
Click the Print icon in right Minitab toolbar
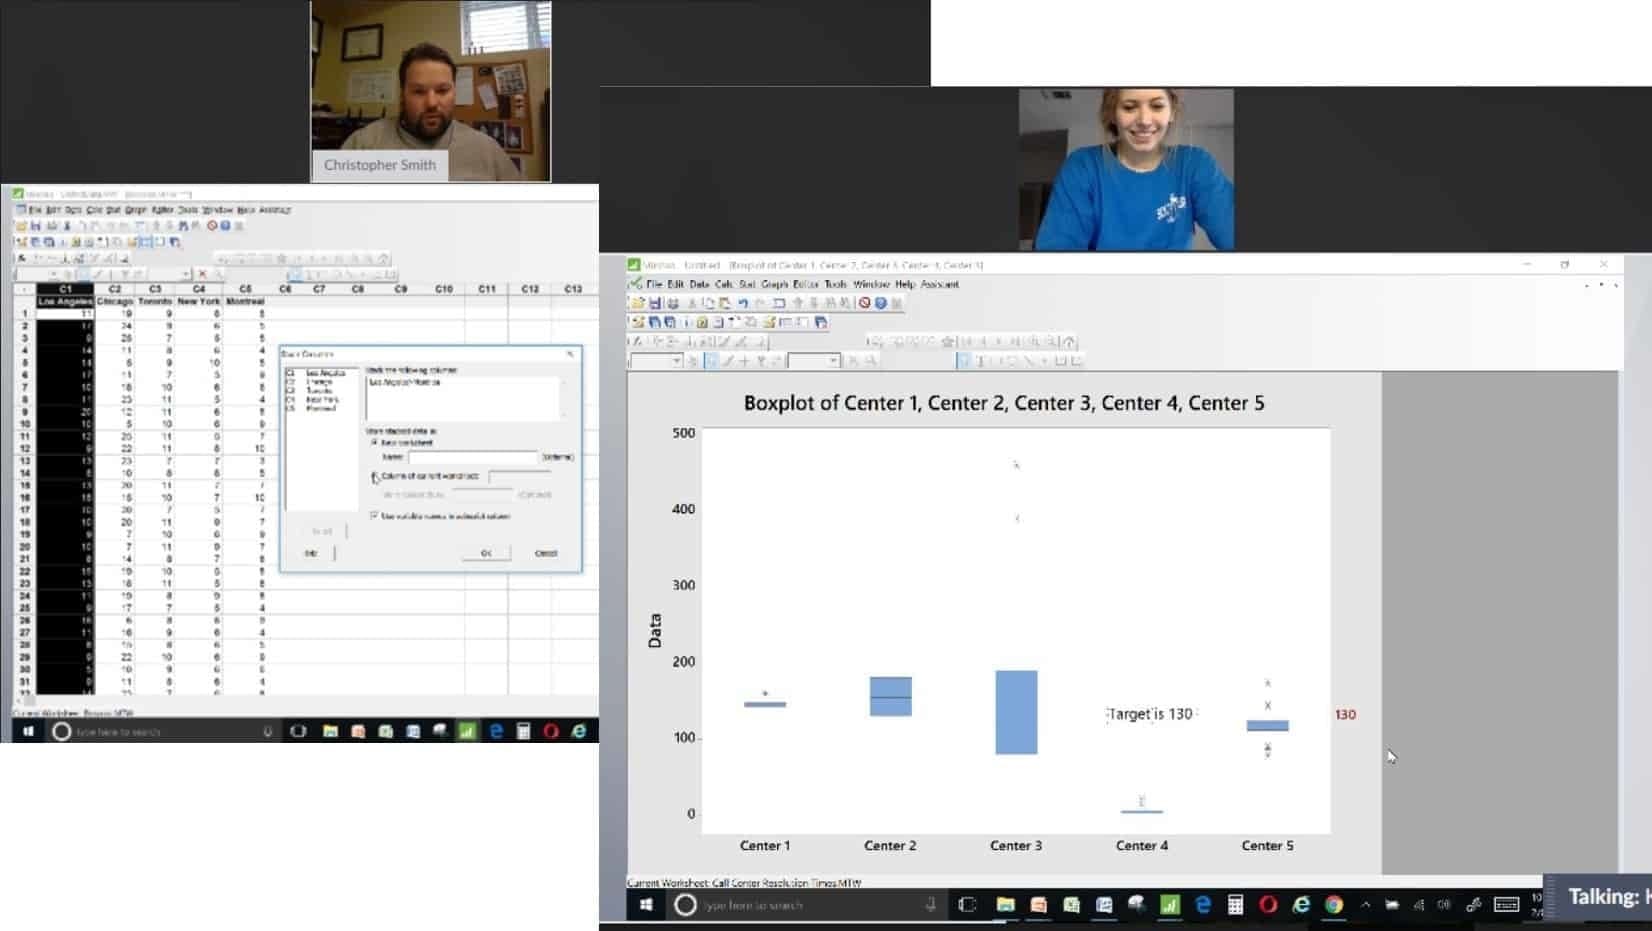(x=672, y=303)
